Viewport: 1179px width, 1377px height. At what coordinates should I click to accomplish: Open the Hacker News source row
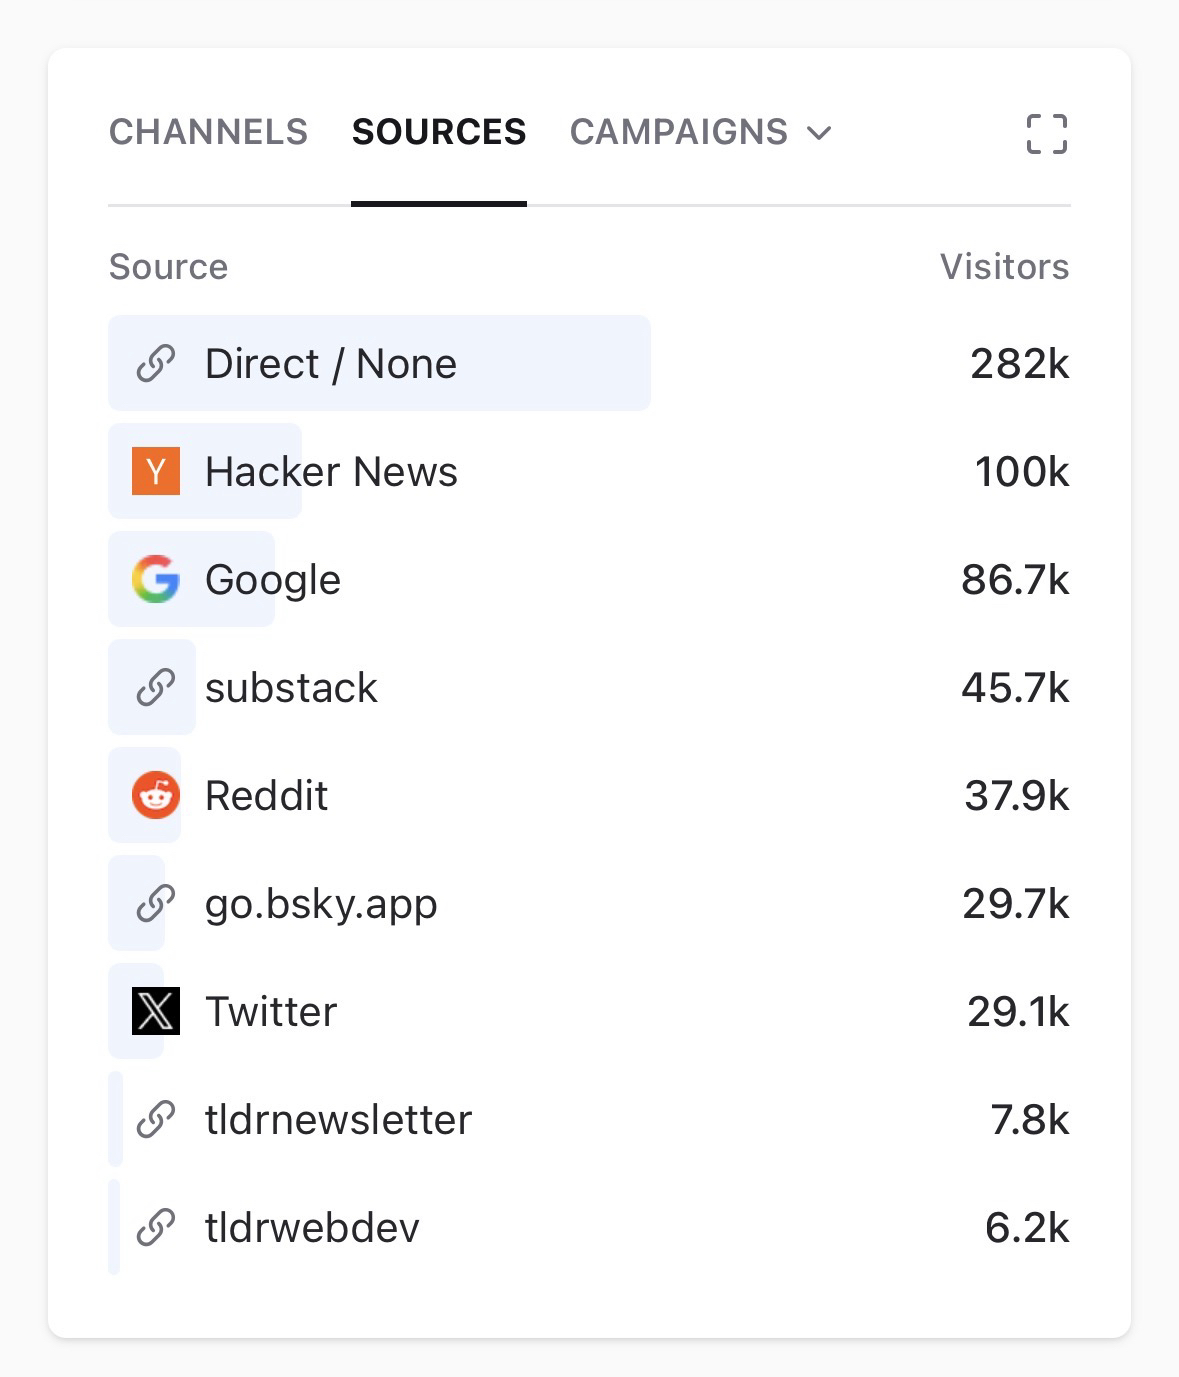[x=331, y=472]
